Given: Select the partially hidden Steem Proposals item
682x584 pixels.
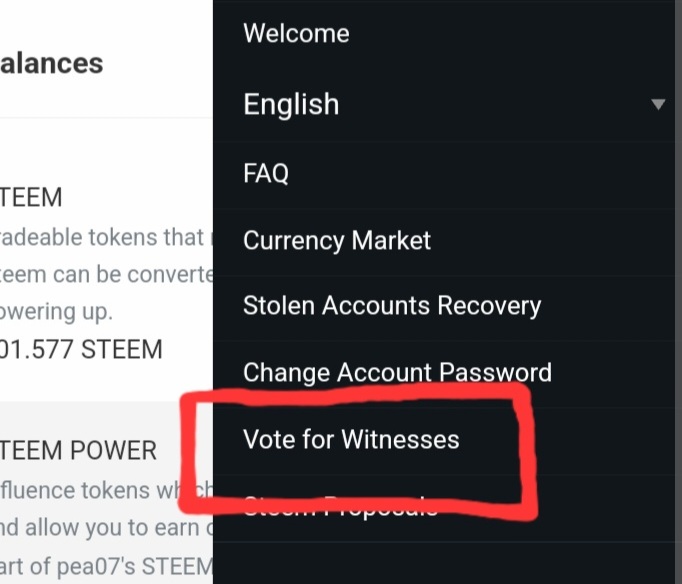Looking at the screenshot, I should pos(340,507).
